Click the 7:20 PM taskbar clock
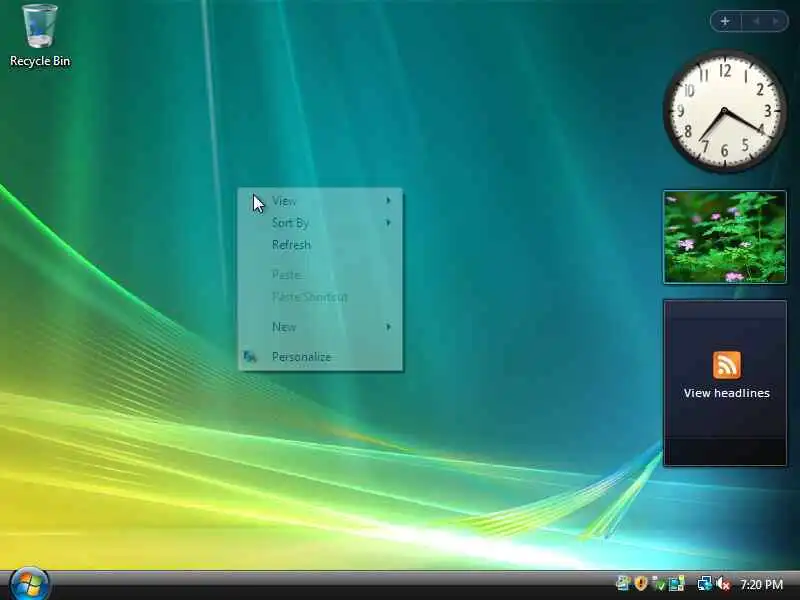The image size is (800, 600). click(761, 584)
